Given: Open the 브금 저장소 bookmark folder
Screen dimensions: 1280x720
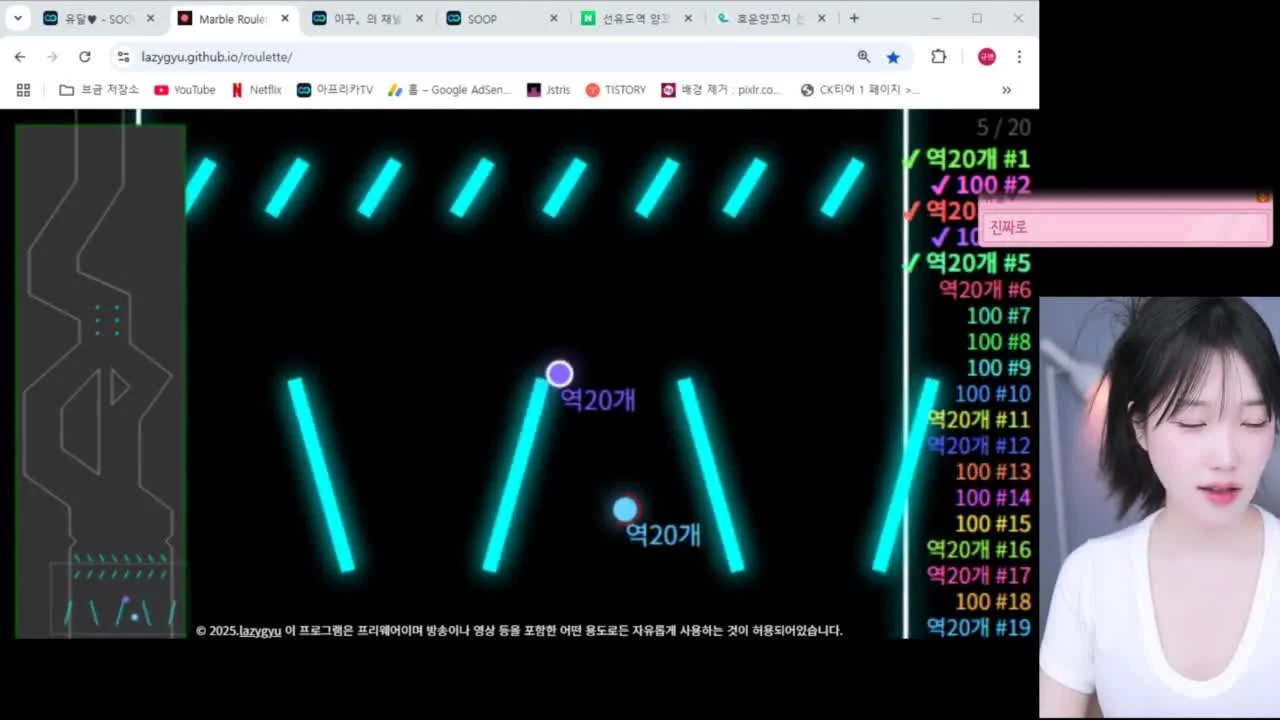Looking at the screenshot, I should tap(99, 90).
